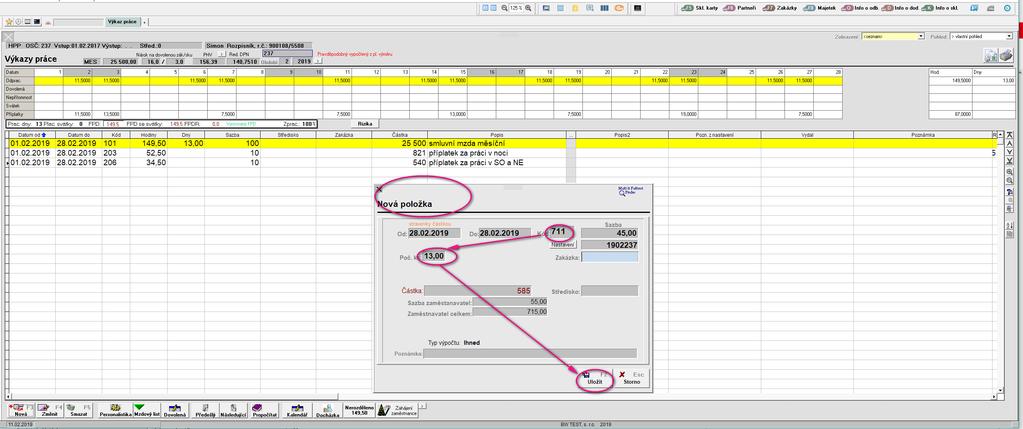Open the Dovolená (vacation) button
Screen dimensions: 1023x429
[175, 410]
